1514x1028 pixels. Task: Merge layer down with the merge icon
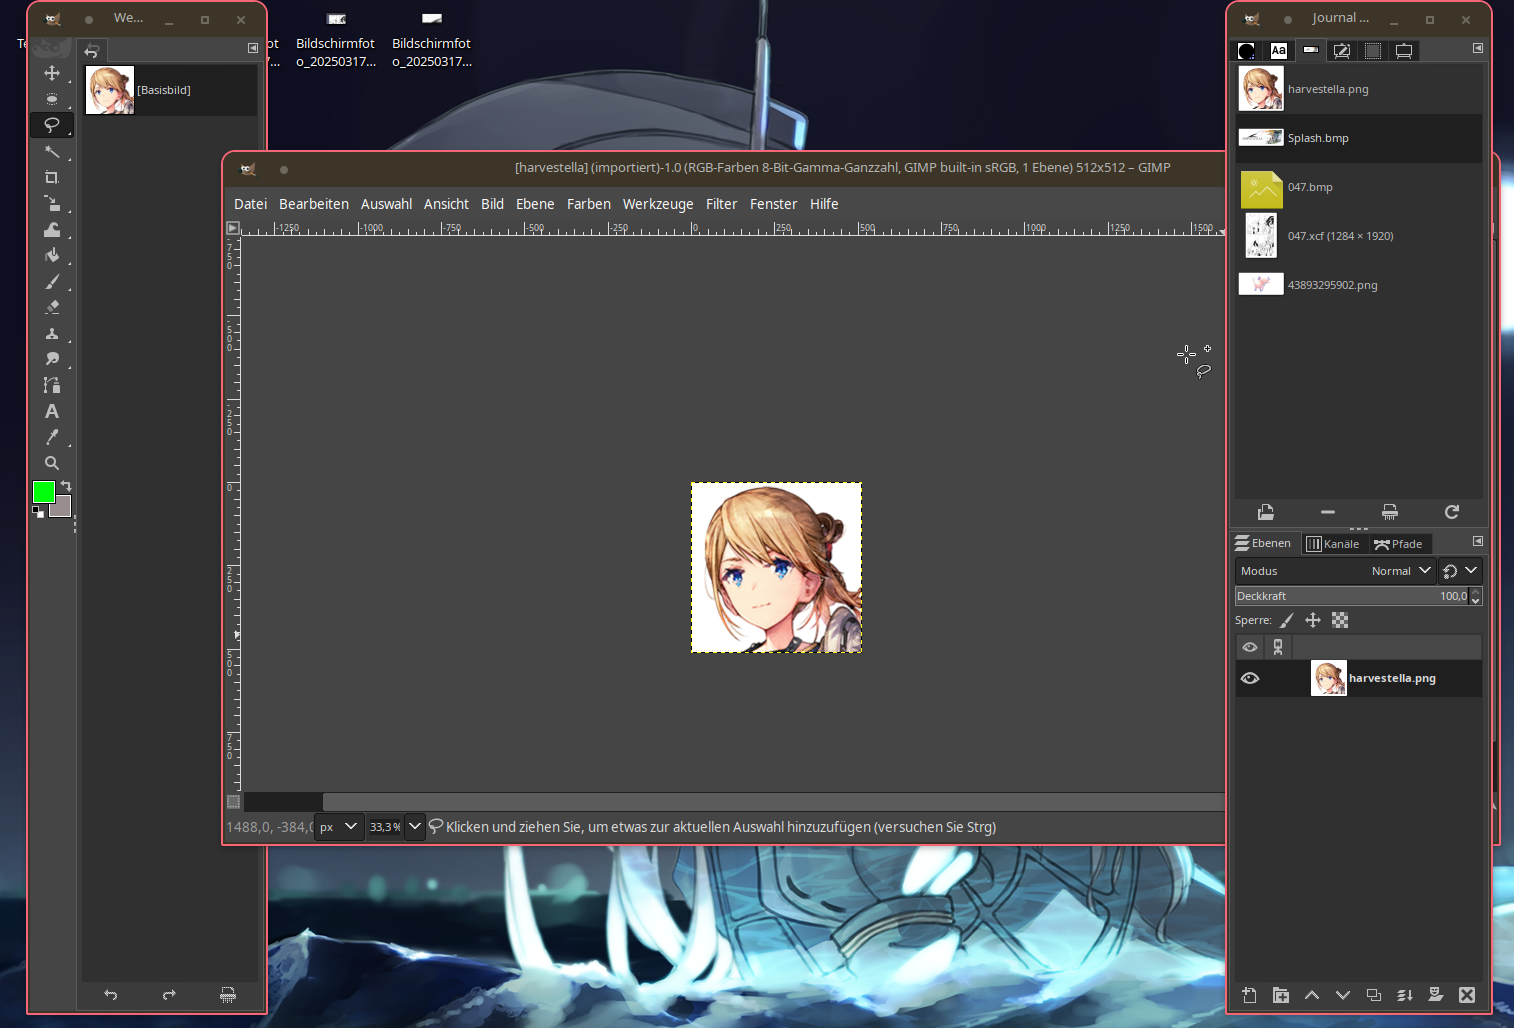pyautogui.click(x=1405, y=995)
